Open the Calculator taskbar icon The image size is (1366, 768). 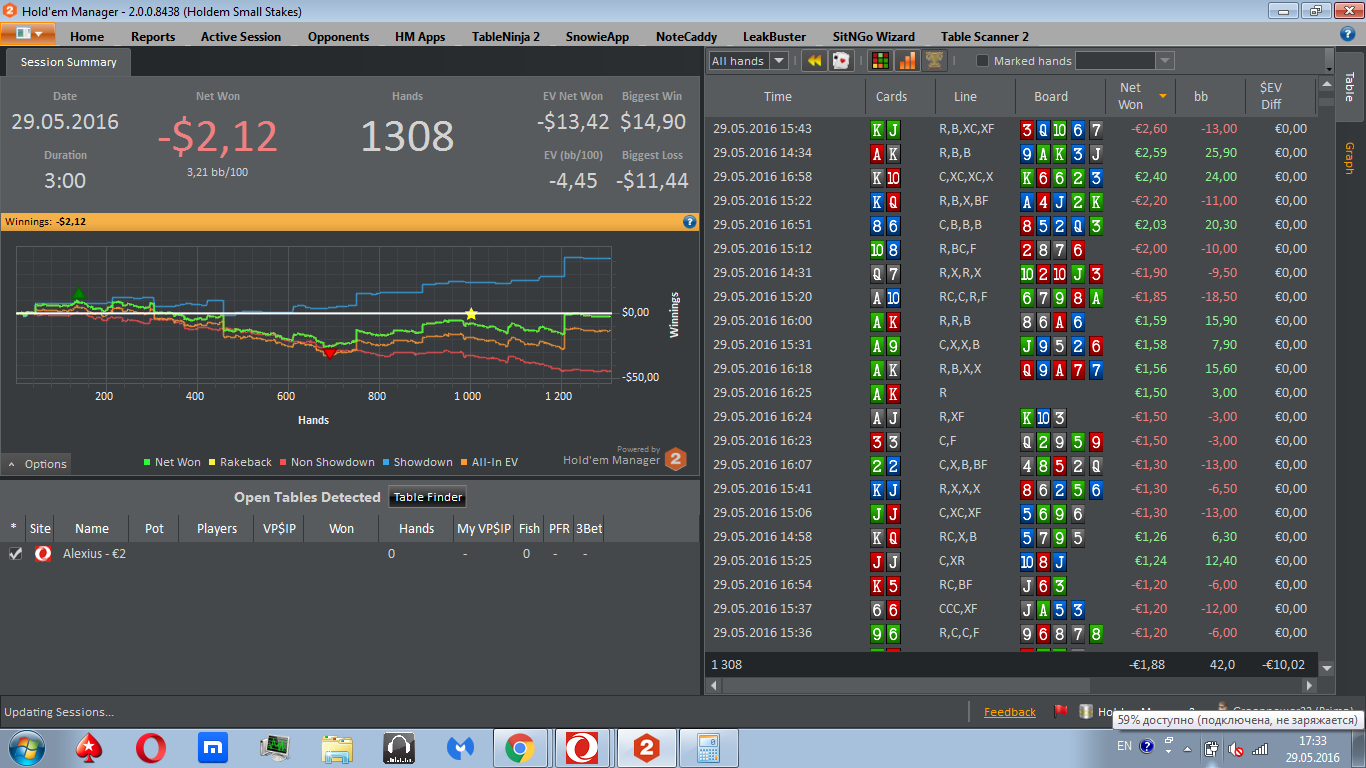click(x=709, y=747)
